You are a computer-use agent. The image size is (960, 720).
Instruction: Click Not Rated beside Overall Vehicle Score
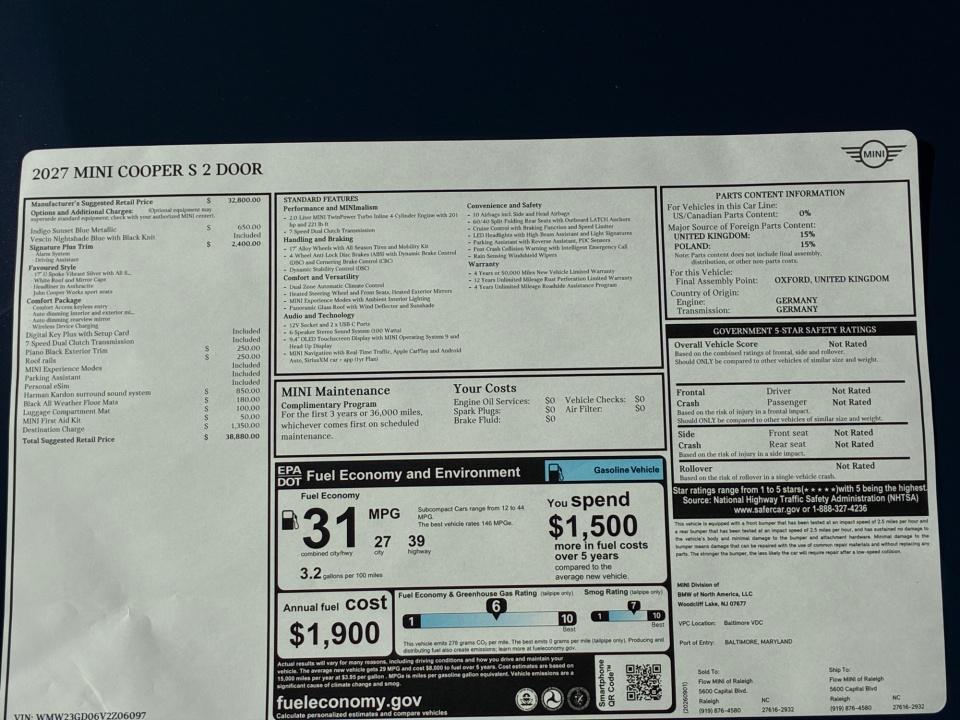pyautogui.click(x=847, y=344)
